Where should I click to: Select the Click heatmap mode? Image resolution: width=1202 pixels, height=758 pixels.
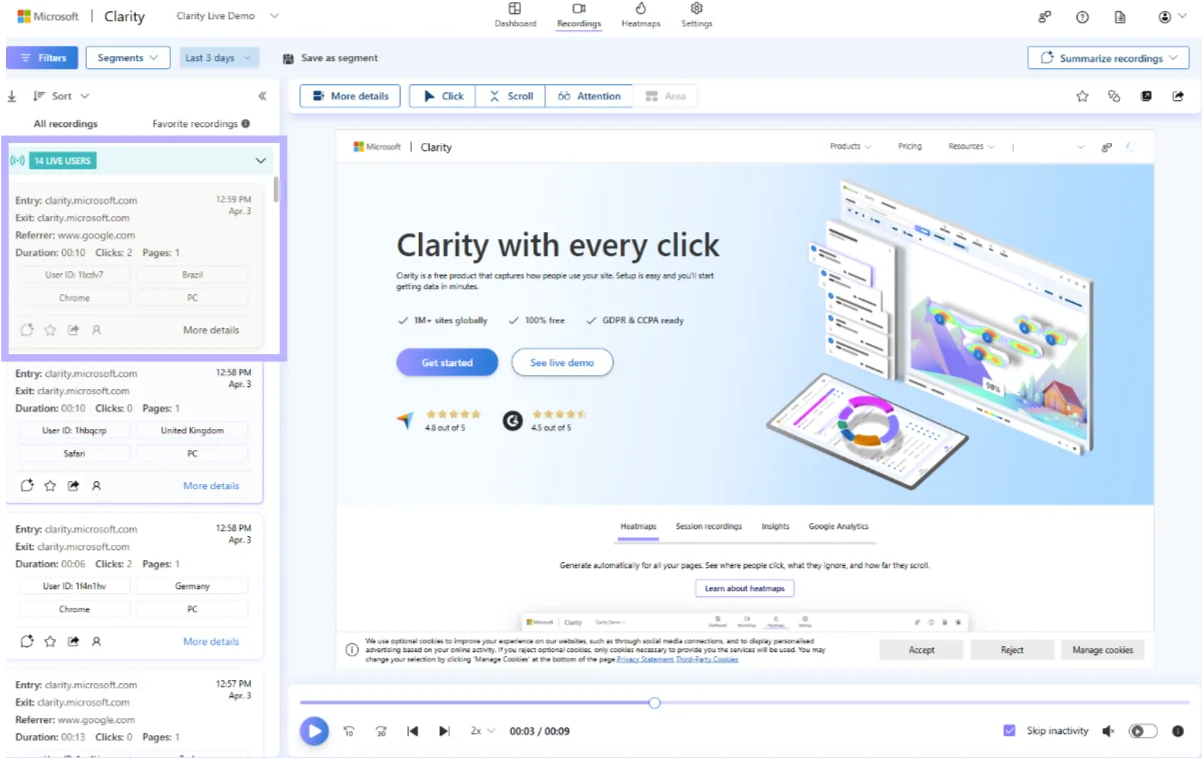443,96
